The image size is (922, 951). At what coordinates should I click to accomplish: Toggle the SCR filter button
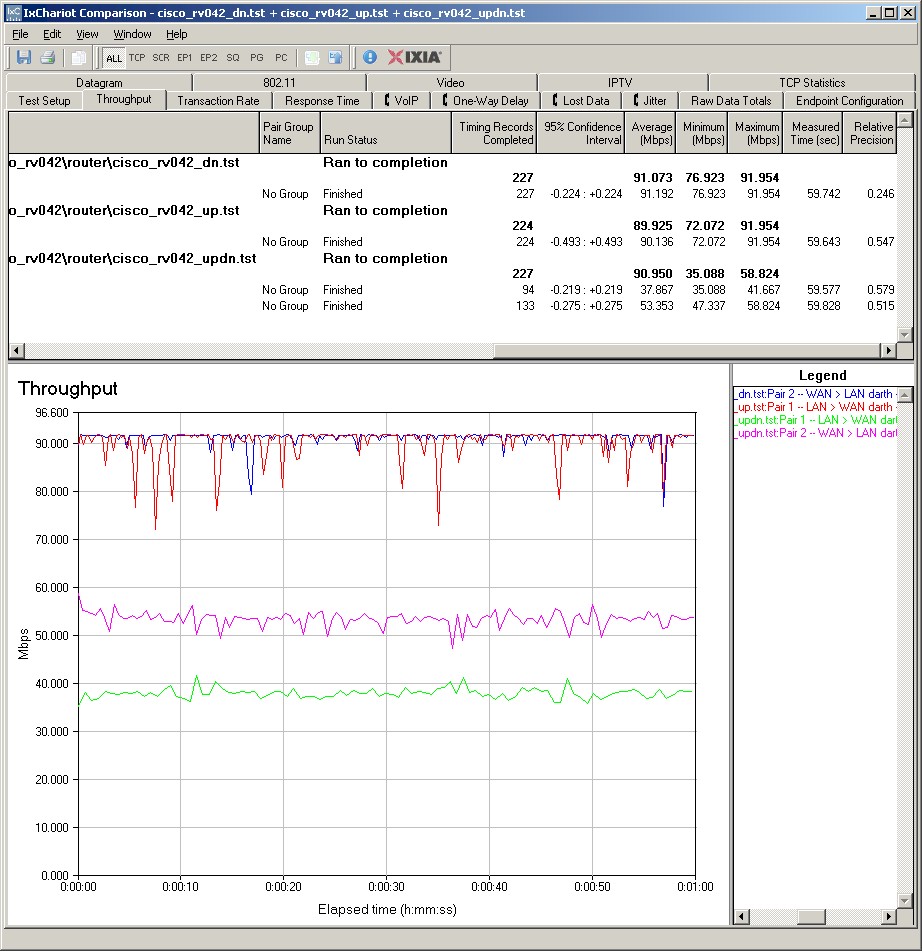click(161, 58)
